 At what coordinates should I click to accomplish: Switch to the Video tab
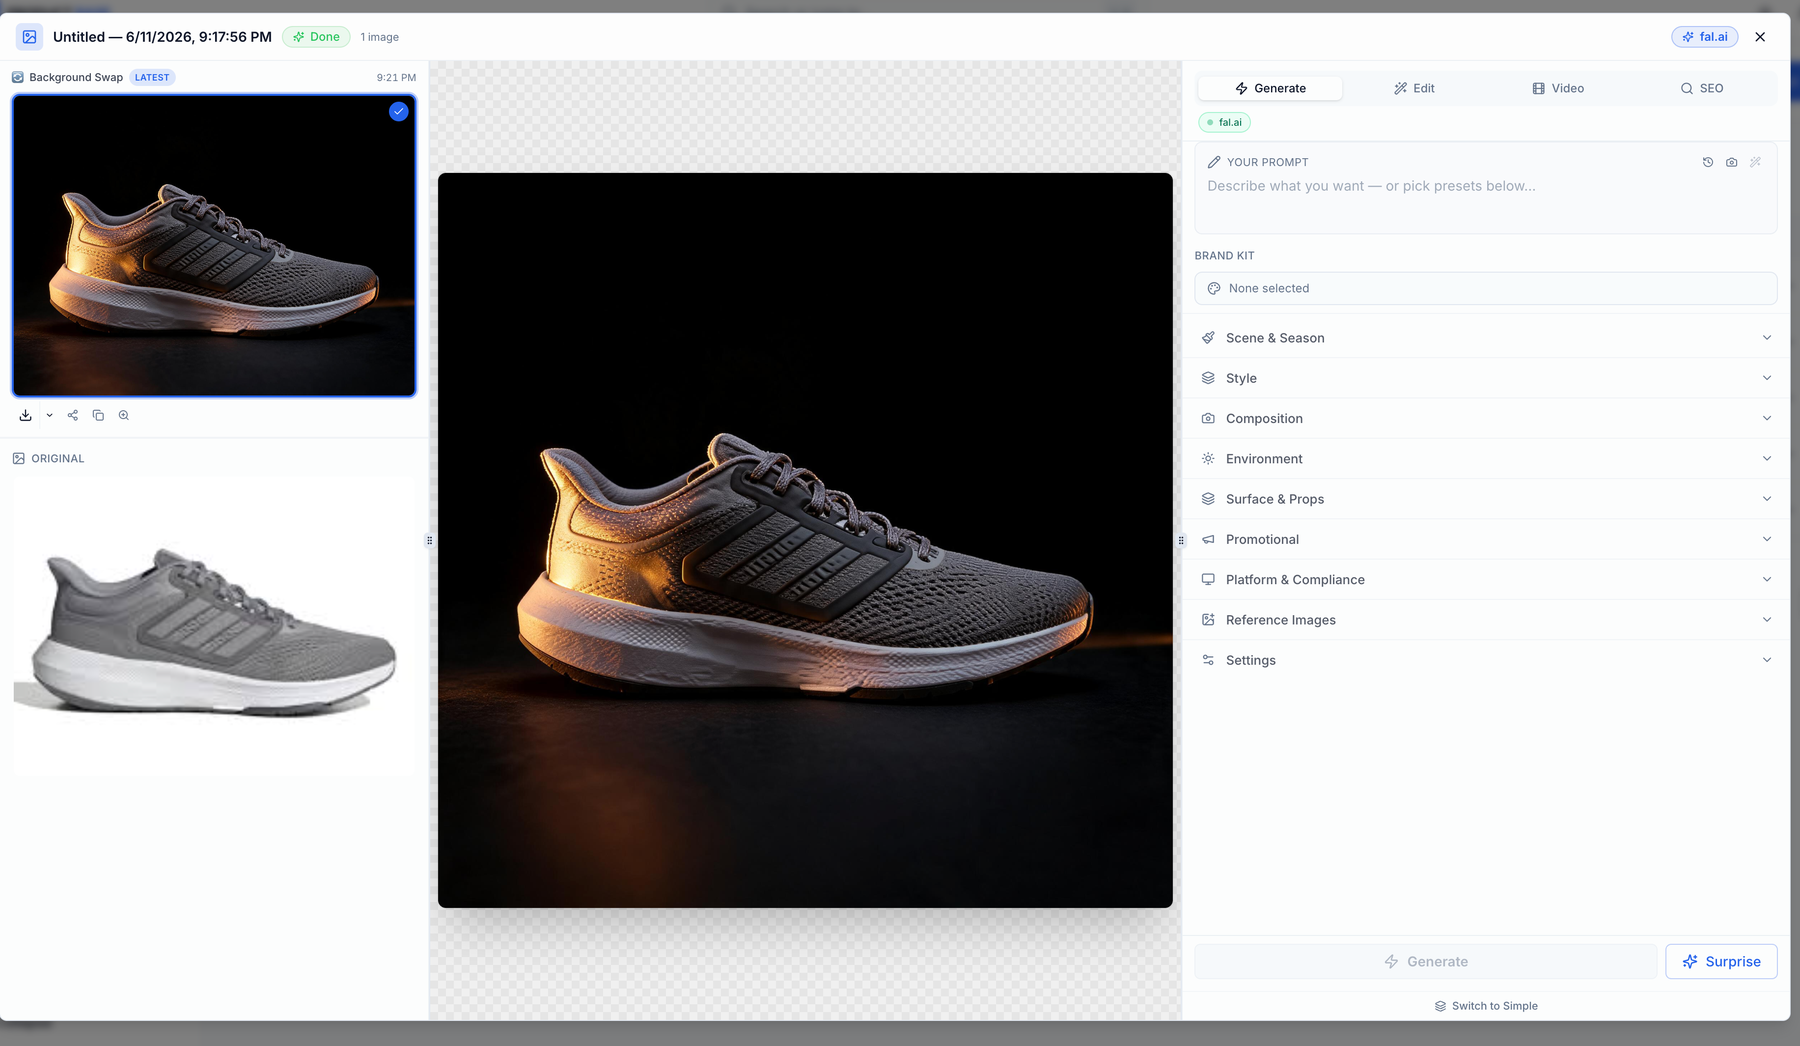1558,88
